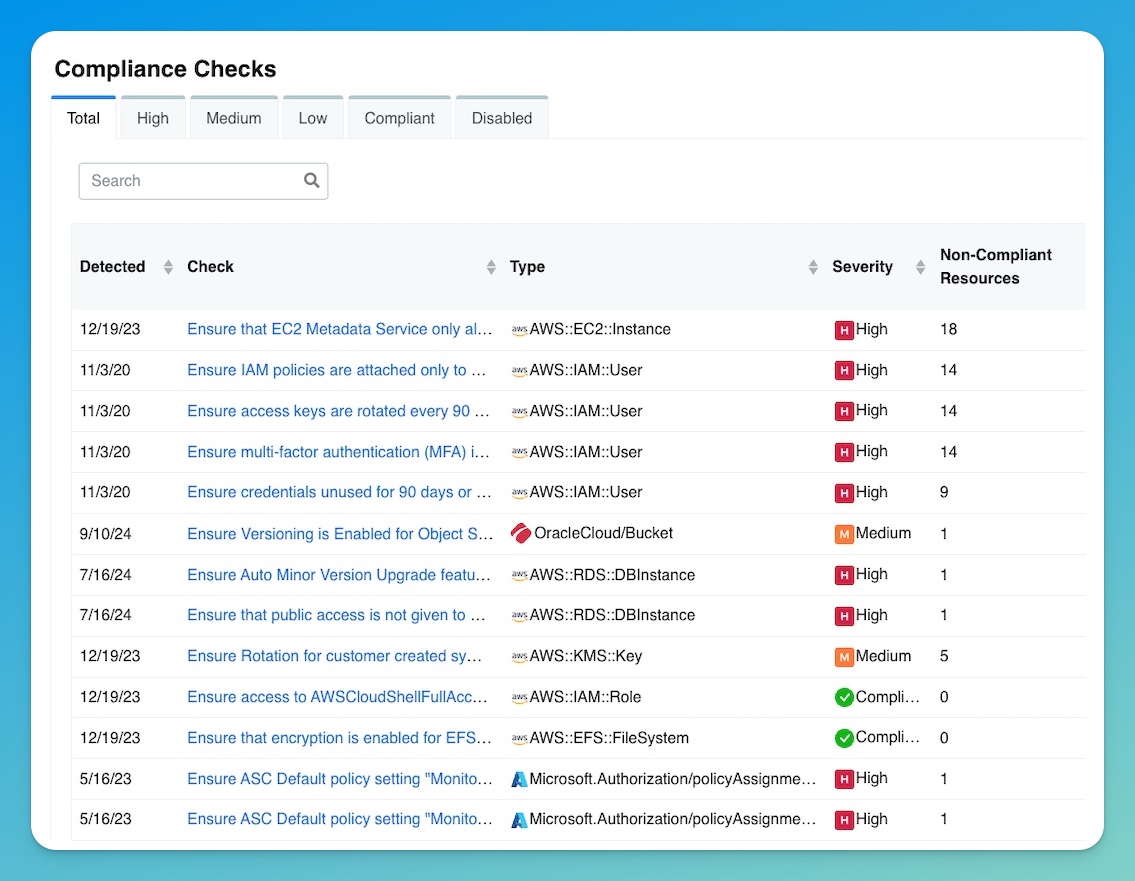Click the AWS icon beside AWS::EC2::Instance
The width and height of the screenshot is (1135, 881).
pos(519,330)
